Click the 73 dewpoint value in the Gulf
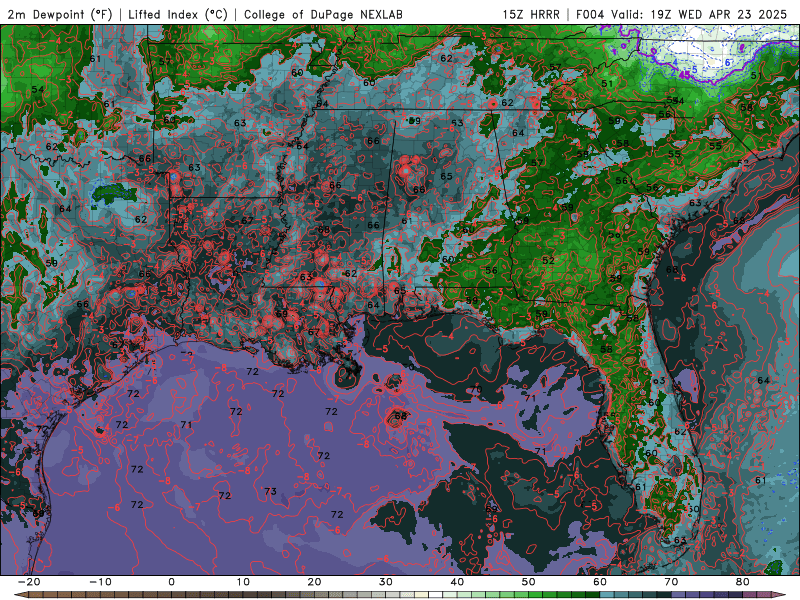This screenshot has height=600, width=800. [x=270, y=491]
